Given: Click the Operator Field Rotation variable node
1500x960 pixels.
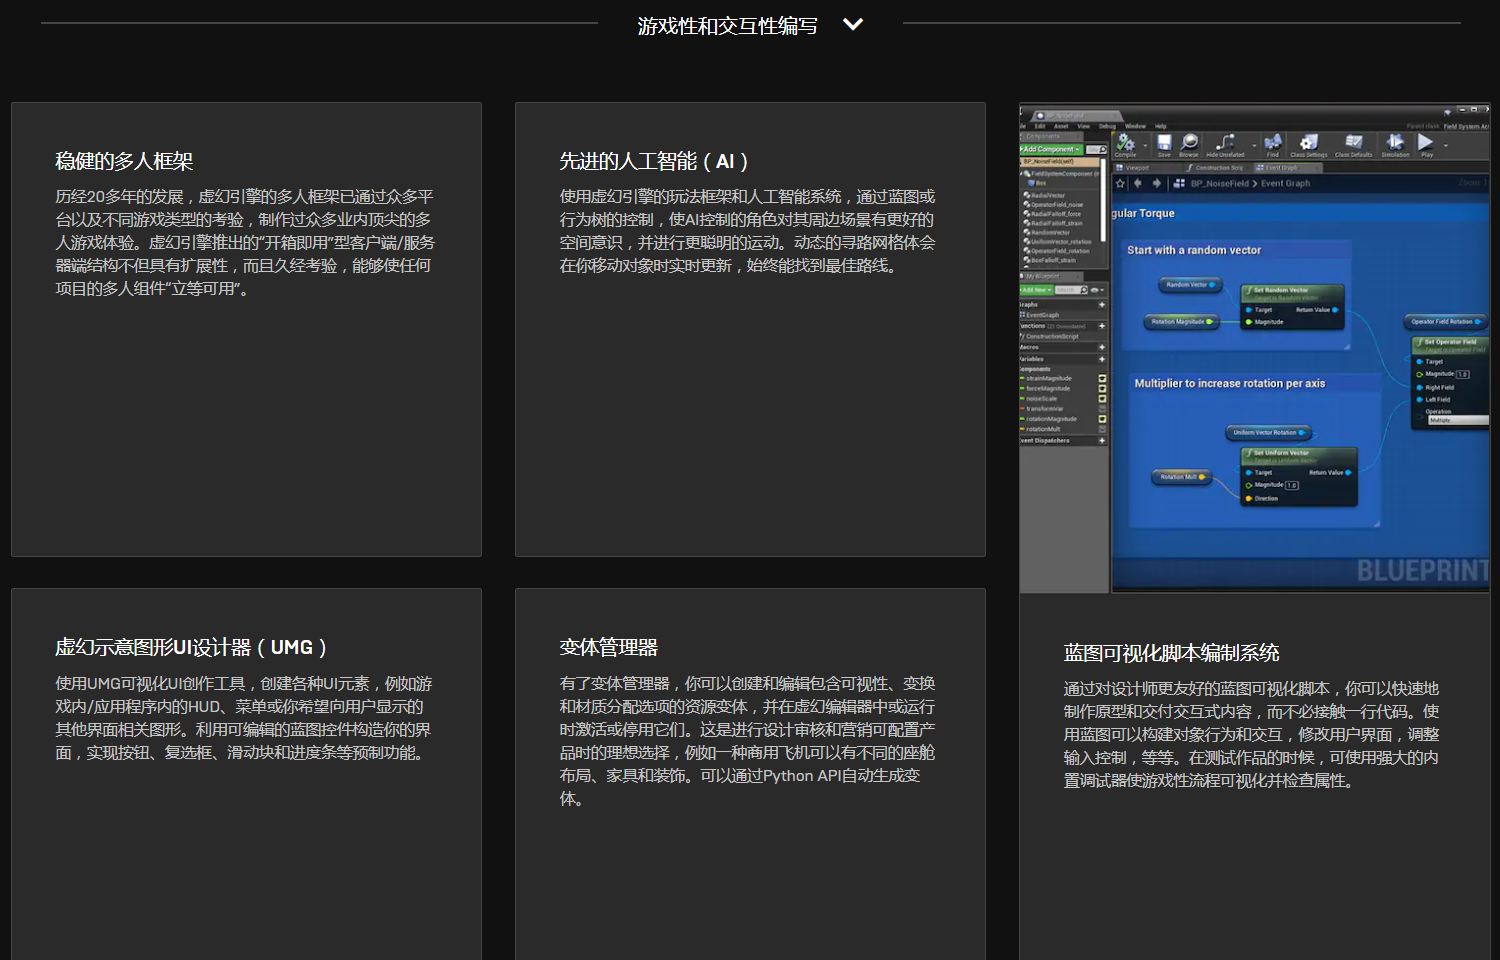Looking at the screenshot, I should pos(1446,322).
